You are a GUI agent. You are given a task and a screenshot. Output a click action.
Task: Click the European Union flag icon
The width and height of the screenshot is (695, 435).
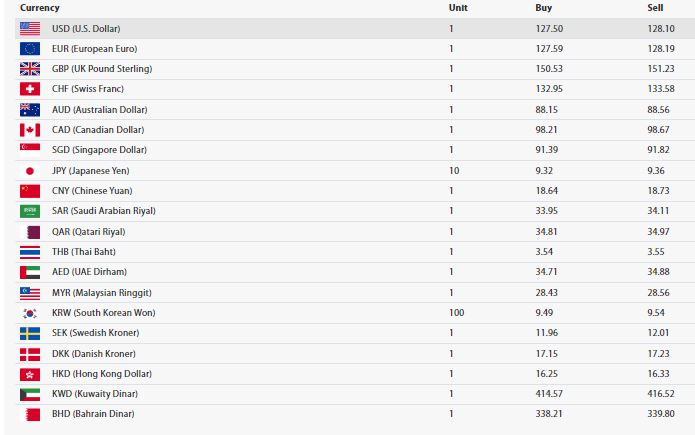[x=30, y=48]
